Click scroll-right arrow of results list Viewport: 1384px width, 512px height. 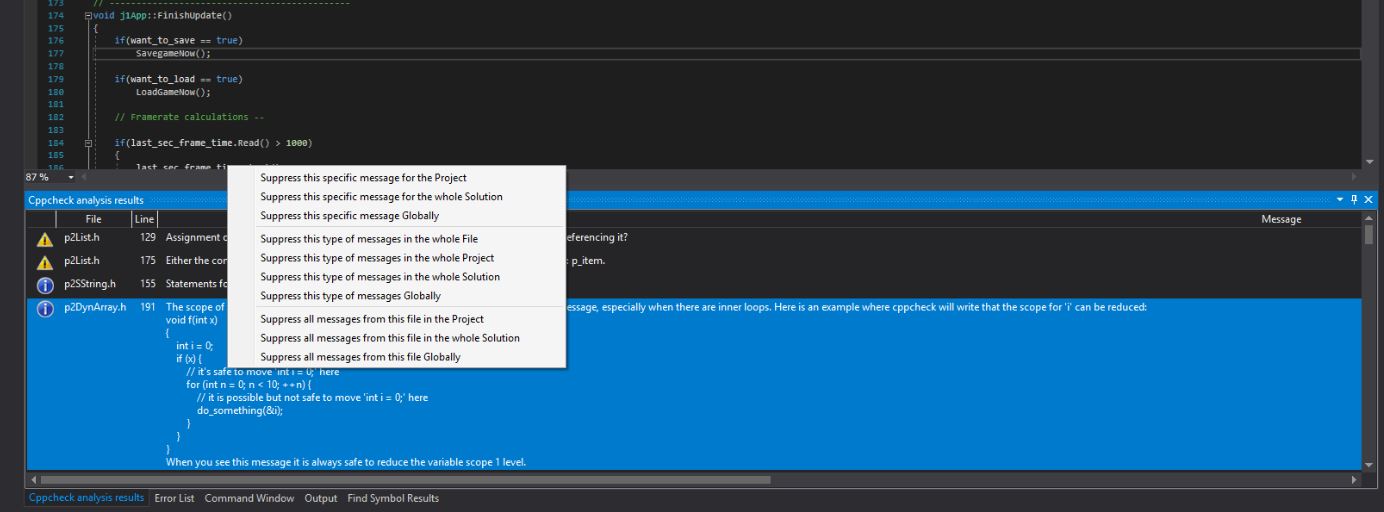[1355, 480]
